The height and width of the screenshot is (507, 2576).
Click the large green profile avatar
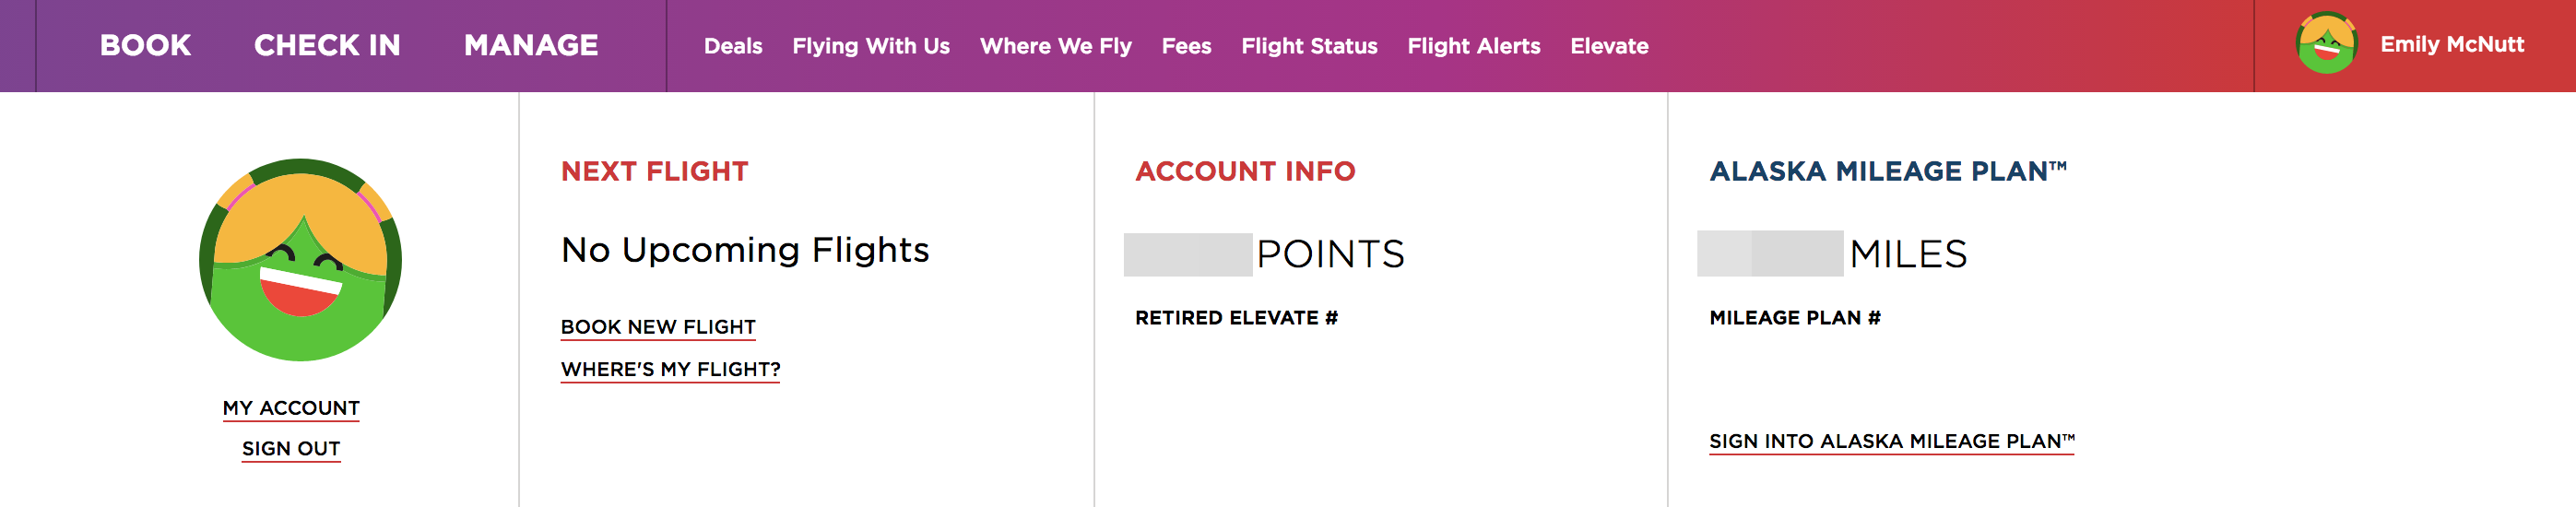coord(300,260)
